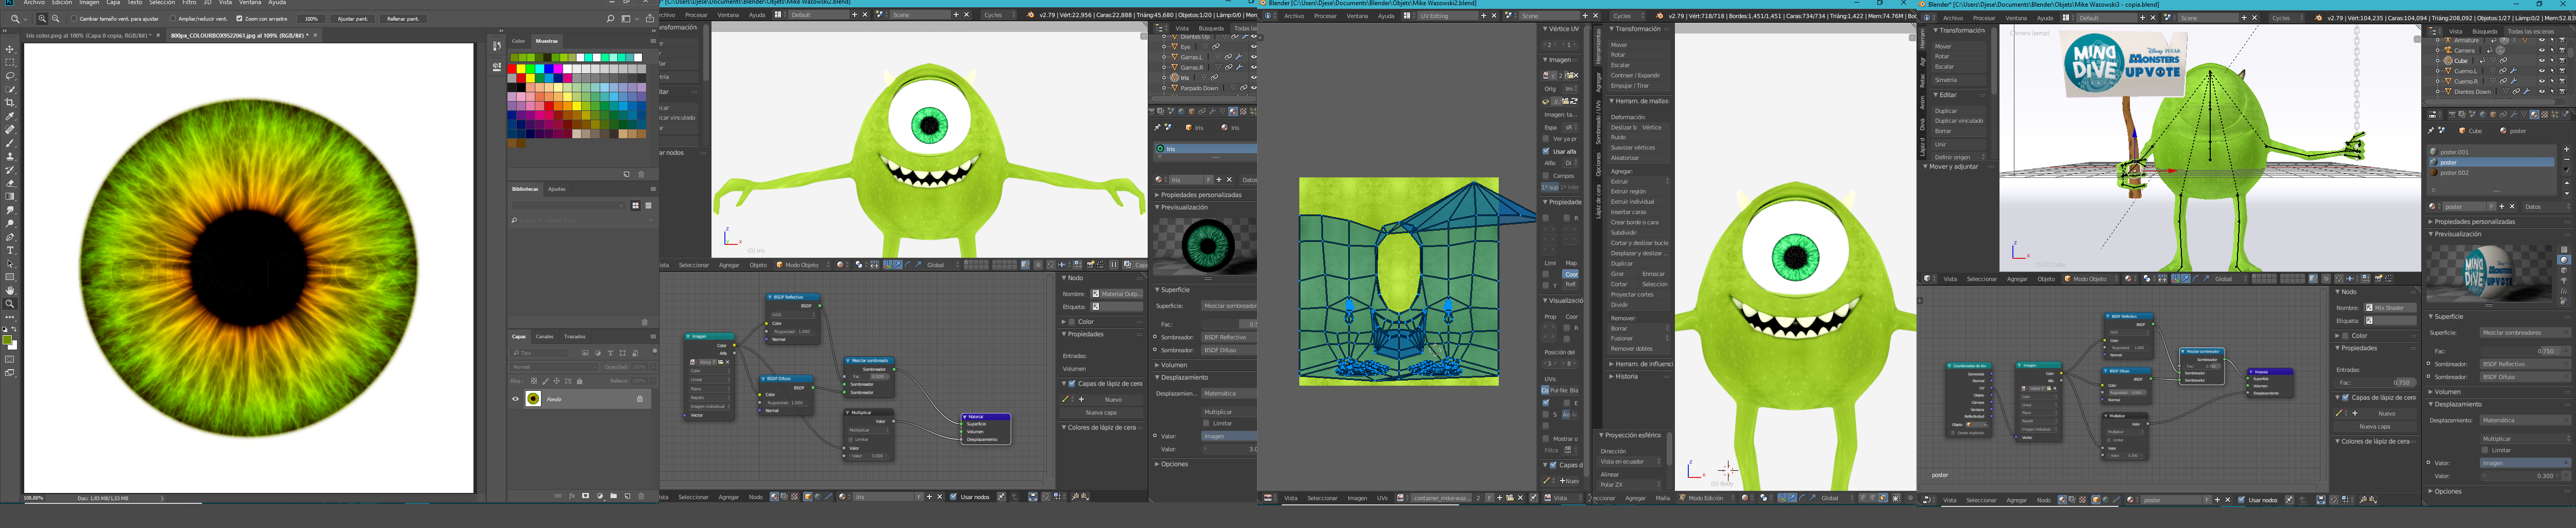Toggle 'Usar nodos' in the poster node editor
This screenshot has height=528, width=2576.
pyautogui.click(x=2241, y=500)
